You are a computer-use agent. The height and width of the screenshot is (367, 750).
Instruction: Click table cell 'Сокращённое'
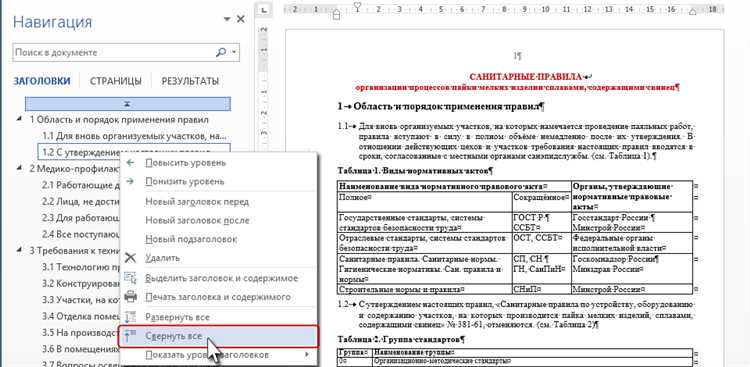[541, 201]
